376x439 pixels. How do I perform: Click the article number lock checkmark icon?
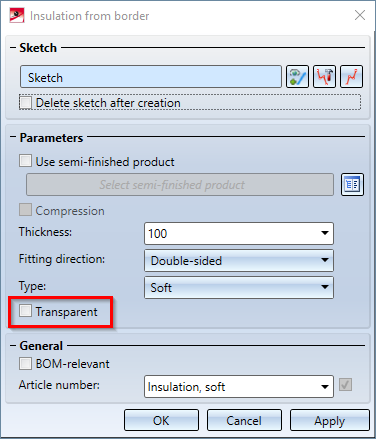pos(346,385)
